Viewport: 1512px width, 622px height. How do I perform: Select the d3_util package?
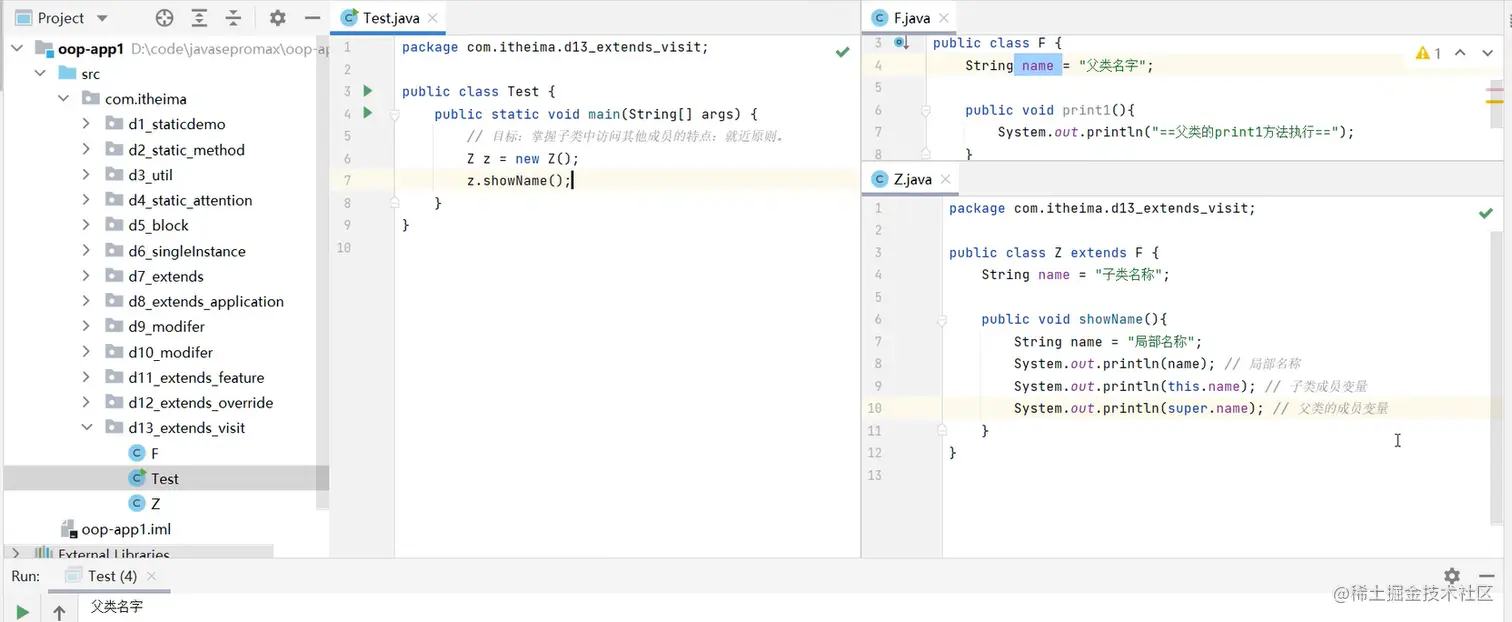coord(150,175)
